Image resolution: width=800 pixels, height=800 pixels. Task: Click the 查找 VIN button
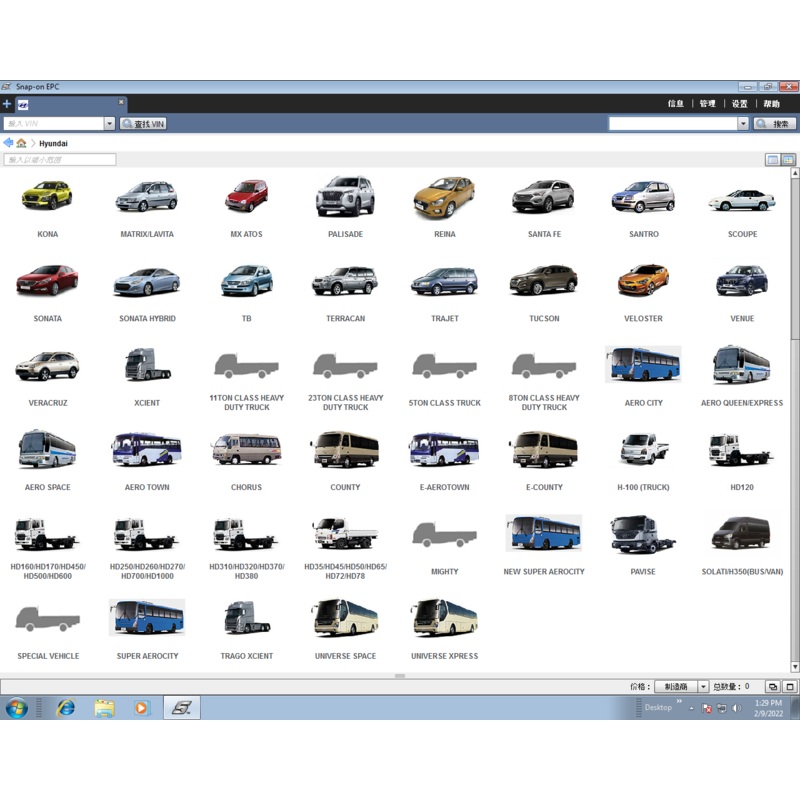click(x=143, y=123)
